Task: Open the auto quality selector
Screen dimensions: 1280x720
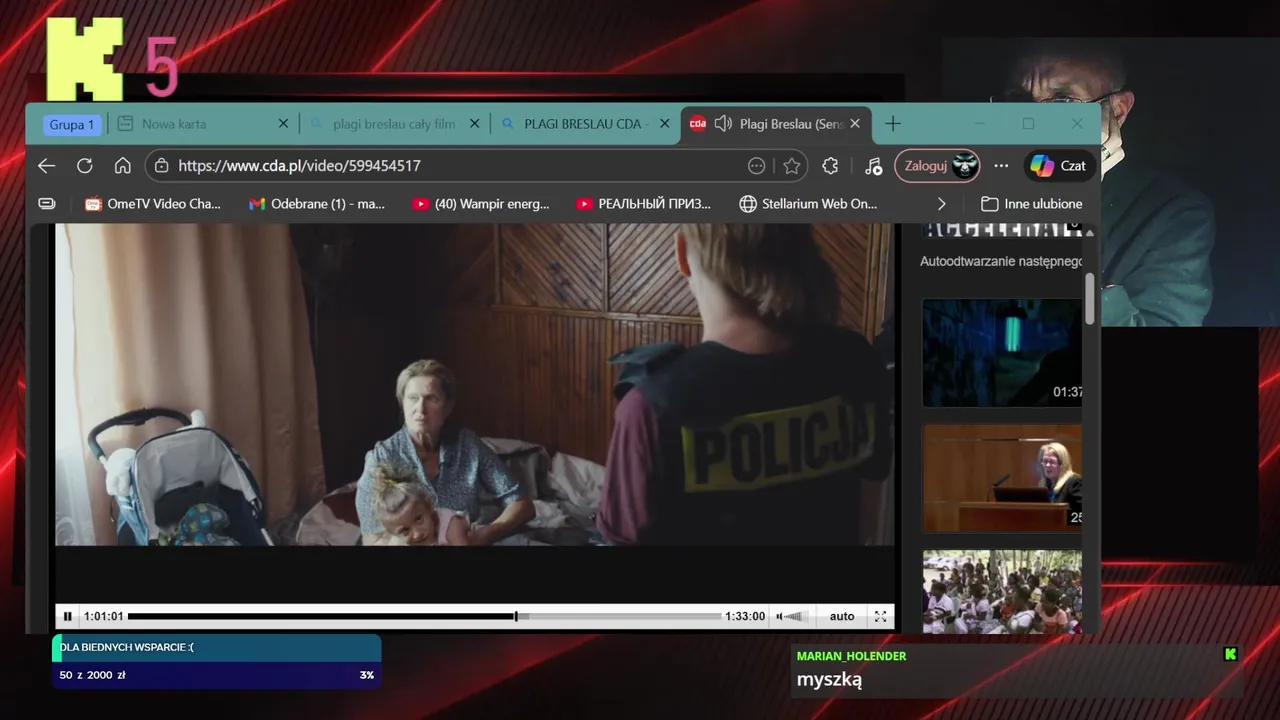Action: 842,616
